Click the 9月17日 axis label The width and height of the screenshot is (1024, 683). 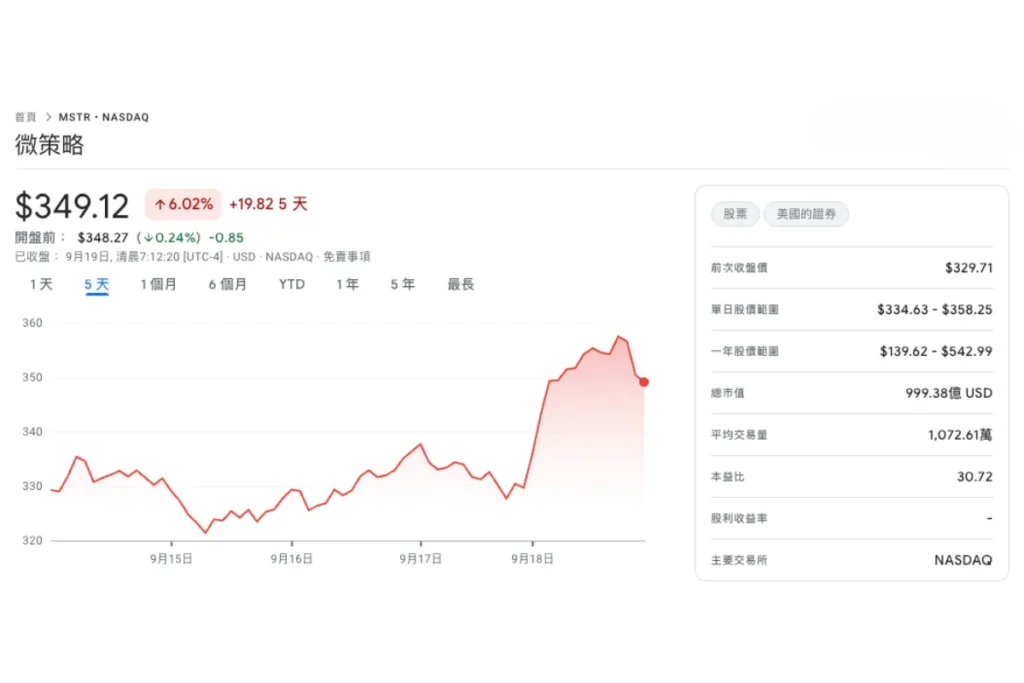[421, 559]
